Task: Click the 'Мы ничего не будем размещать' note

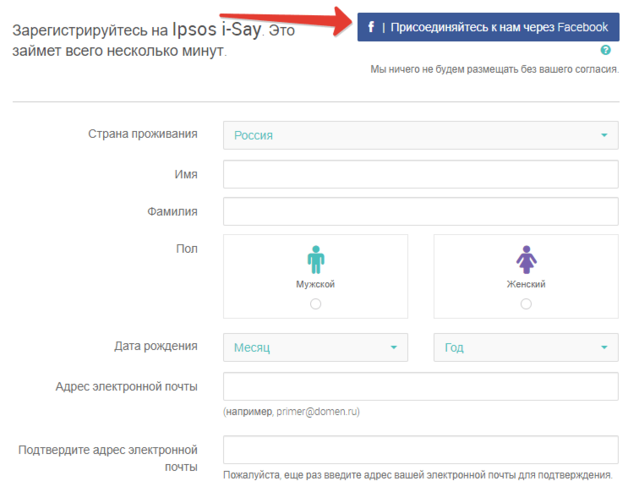Action: pyautogui.click(x=495, y=69)
